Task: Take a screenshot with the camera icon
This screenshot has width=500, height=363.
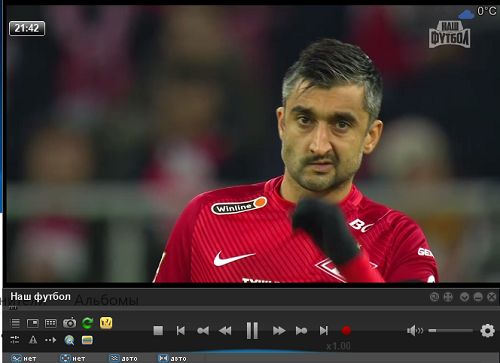Action: click(69, 323)
